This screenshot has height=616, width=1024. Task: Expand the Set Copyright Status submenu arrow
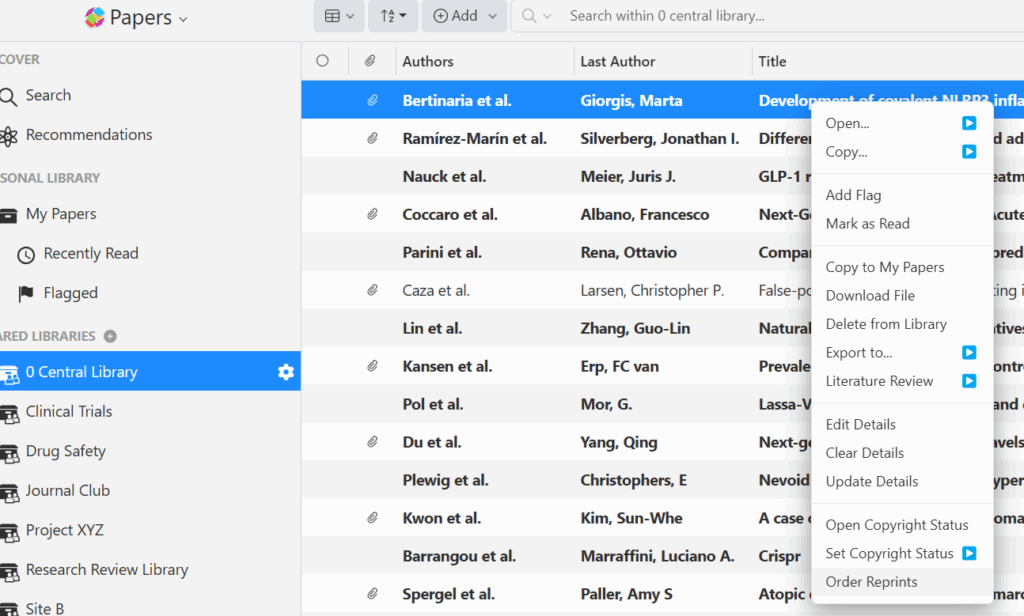[968, 553]
